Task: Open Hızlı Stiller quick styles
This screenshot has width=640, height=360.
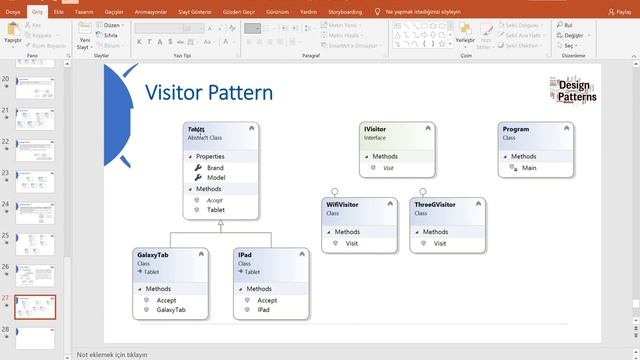Action: tap(486, 36)
